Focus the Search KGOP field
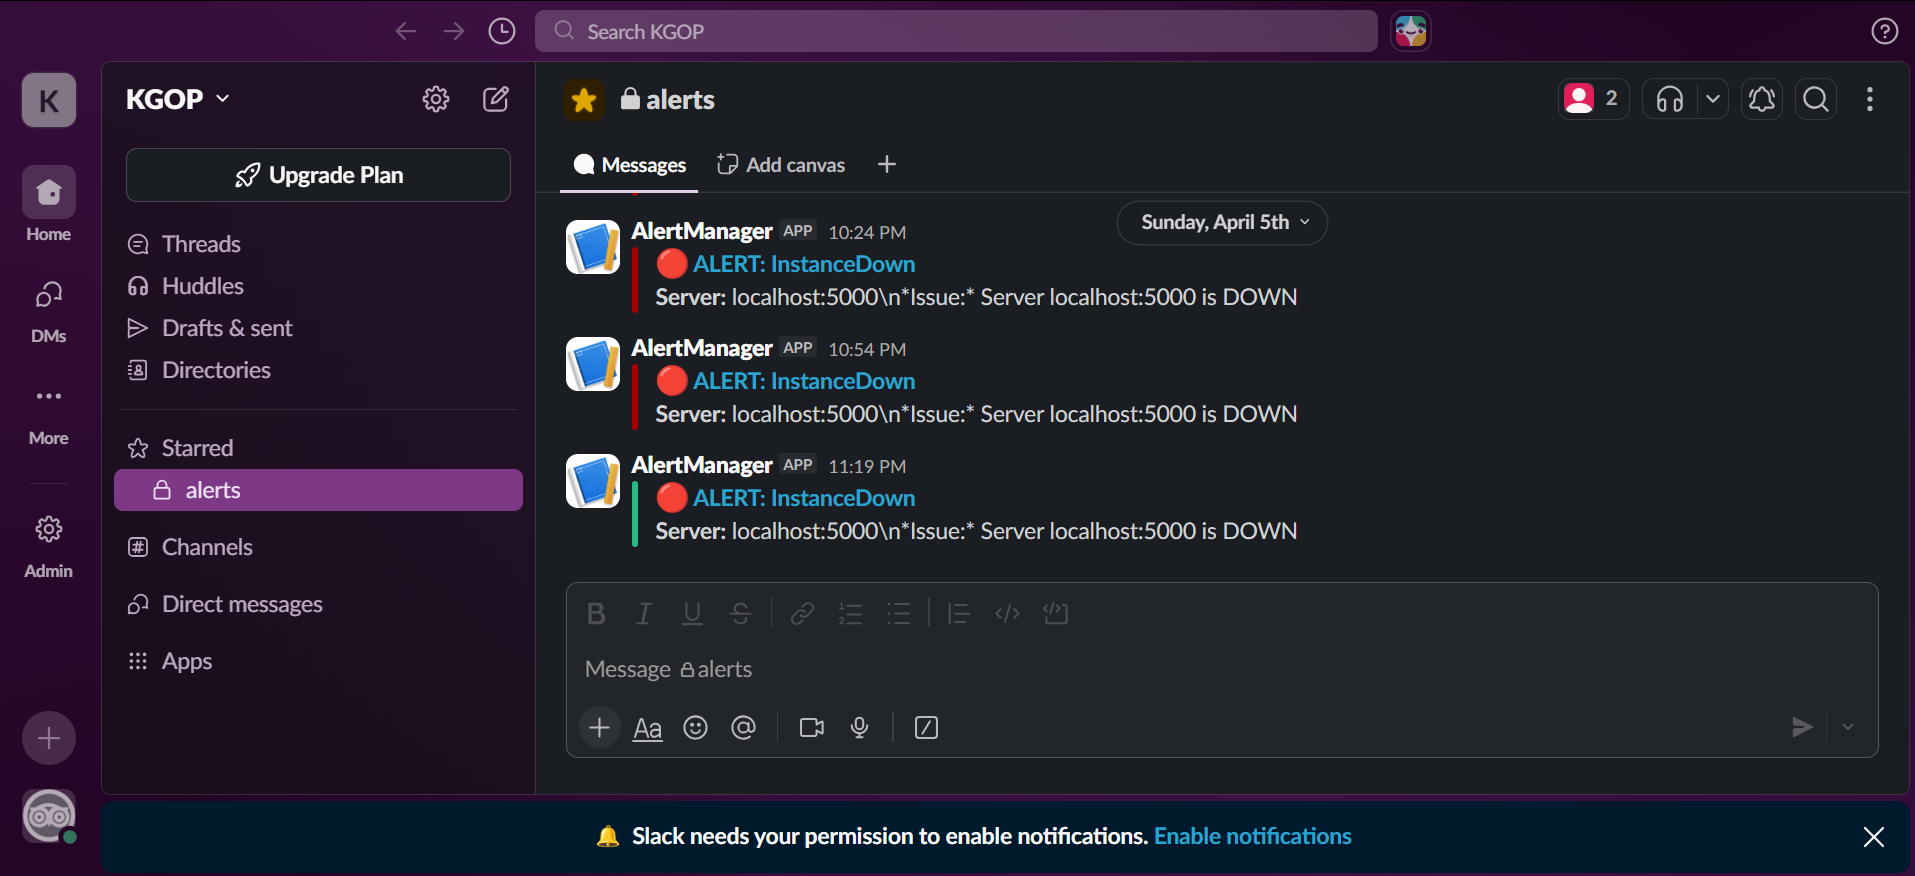The width and height of the screenshot is (1915, 876). (956, 31)
